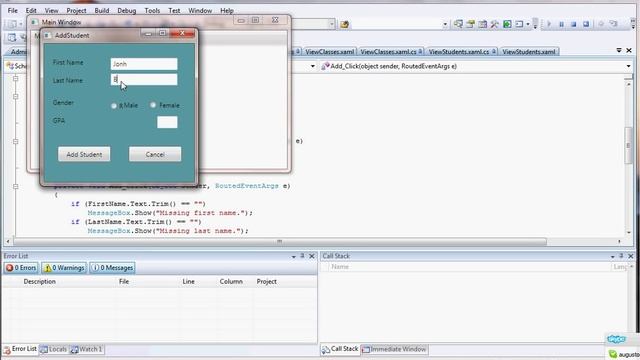
Task: Toggle auto-hide pin on Error List
Action: click(x=302, y=256)
